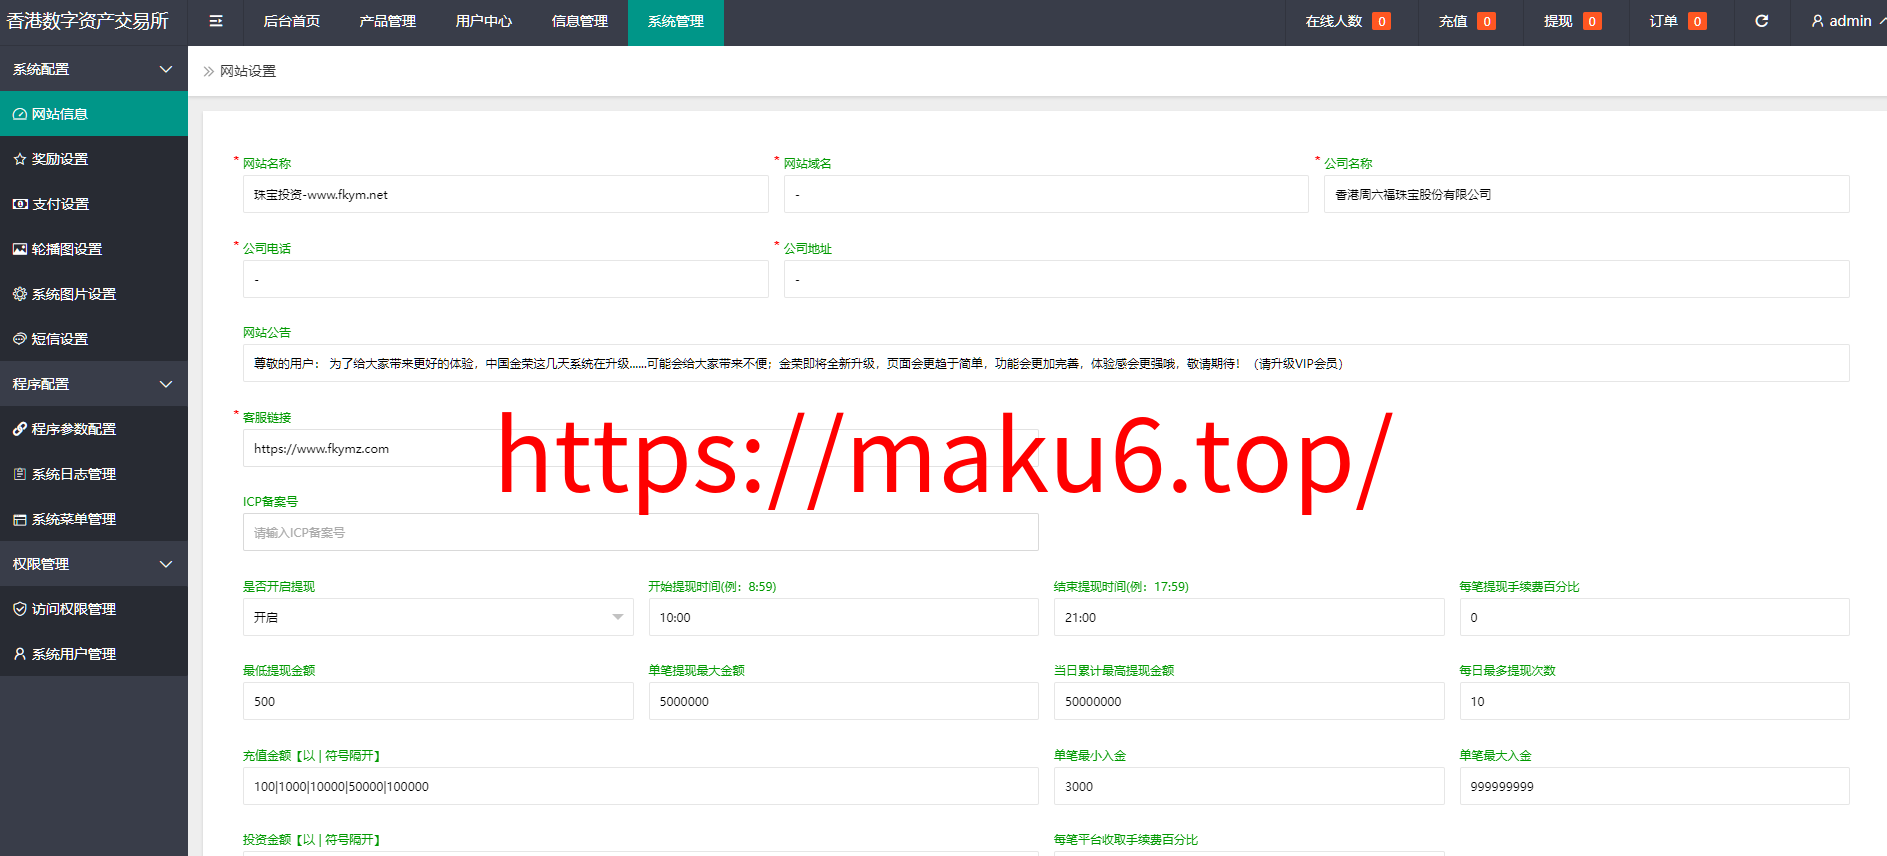Click the orange 提现 count badge
This screenshot has height=856, width=1887.
point(1592,21)
